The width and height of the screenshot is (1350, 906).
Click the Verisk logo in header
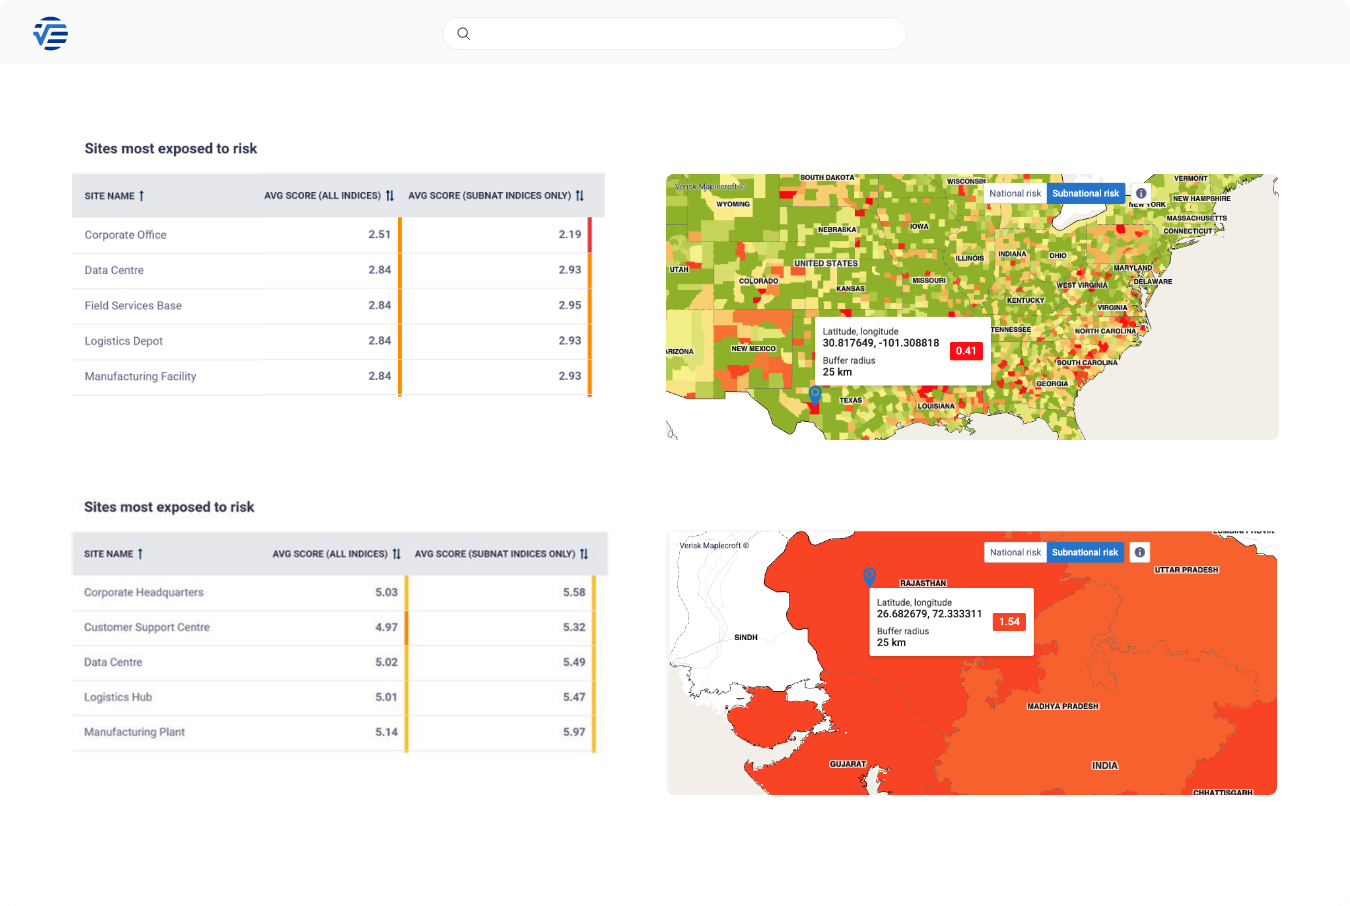(x=50, y=34)
